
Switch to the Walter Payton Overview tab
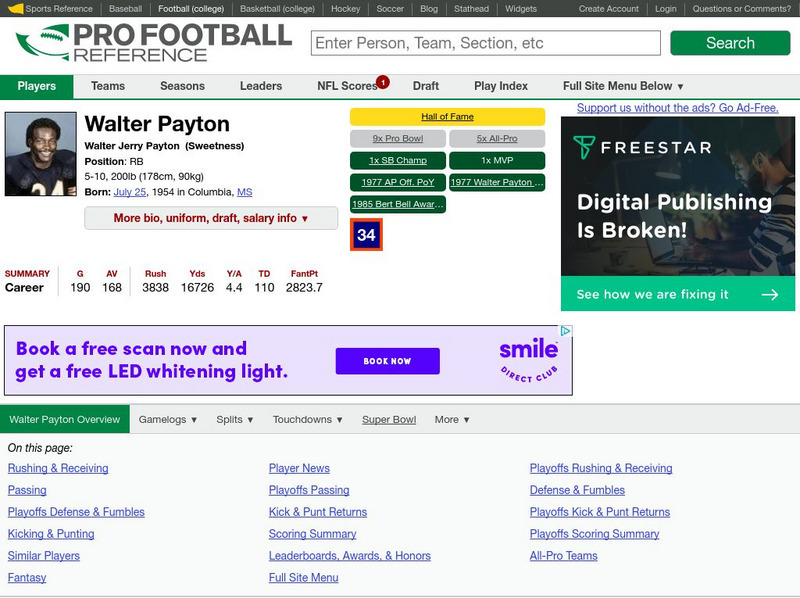pyautogui.click(x=65, y=419)
